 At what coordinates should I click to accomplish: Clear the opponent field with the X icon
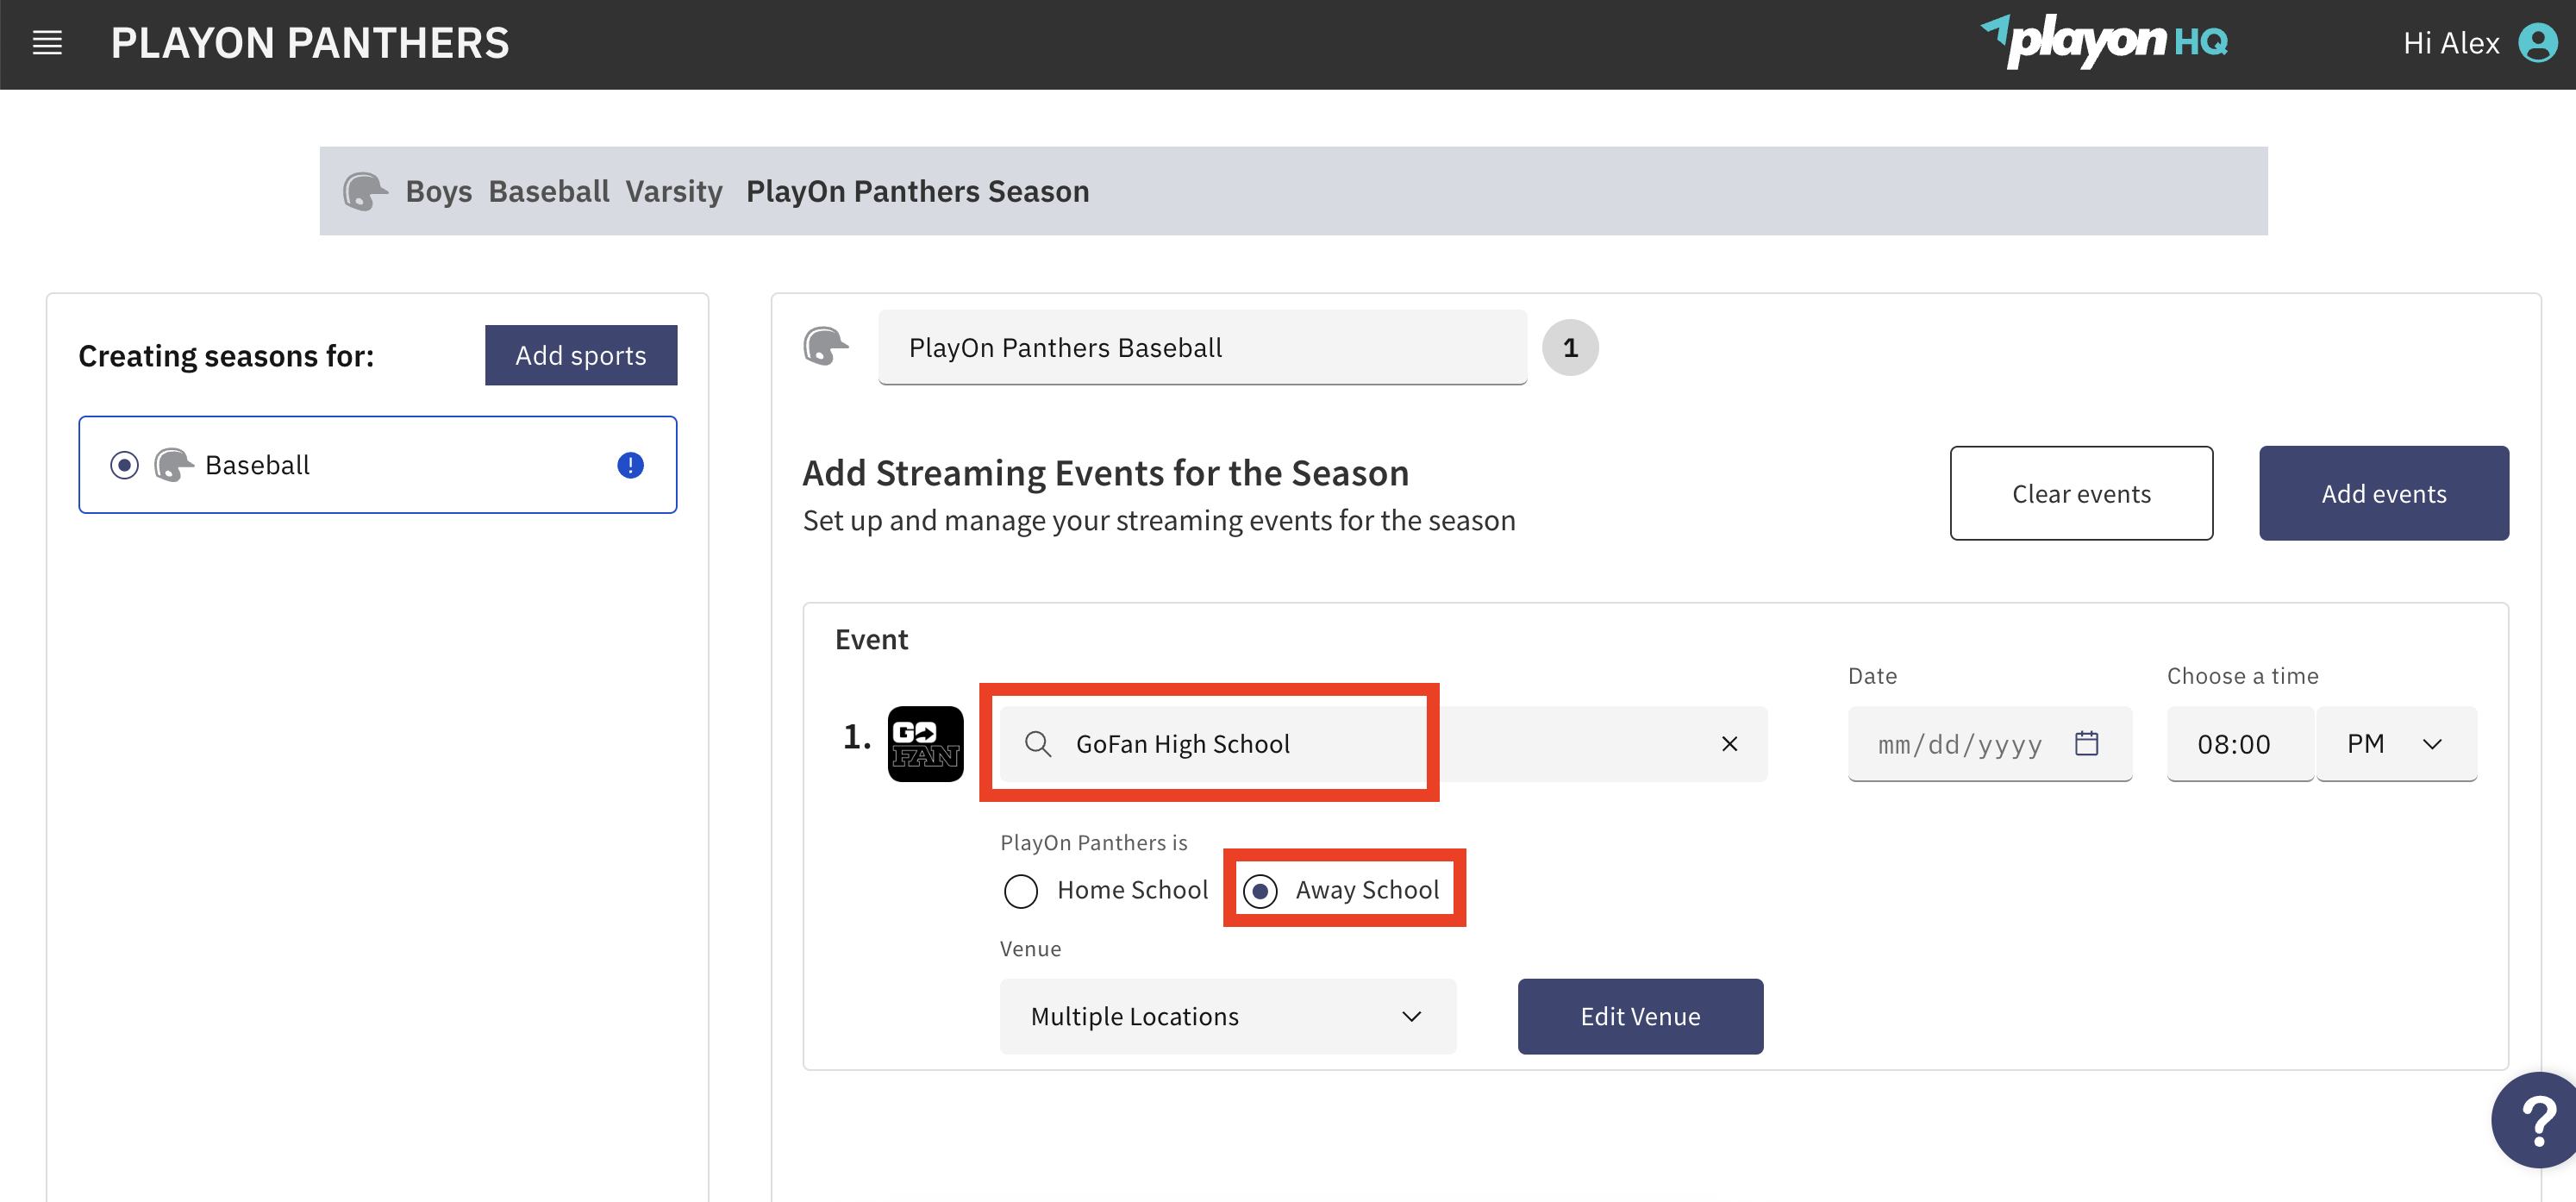click(x=1729, y=743)
